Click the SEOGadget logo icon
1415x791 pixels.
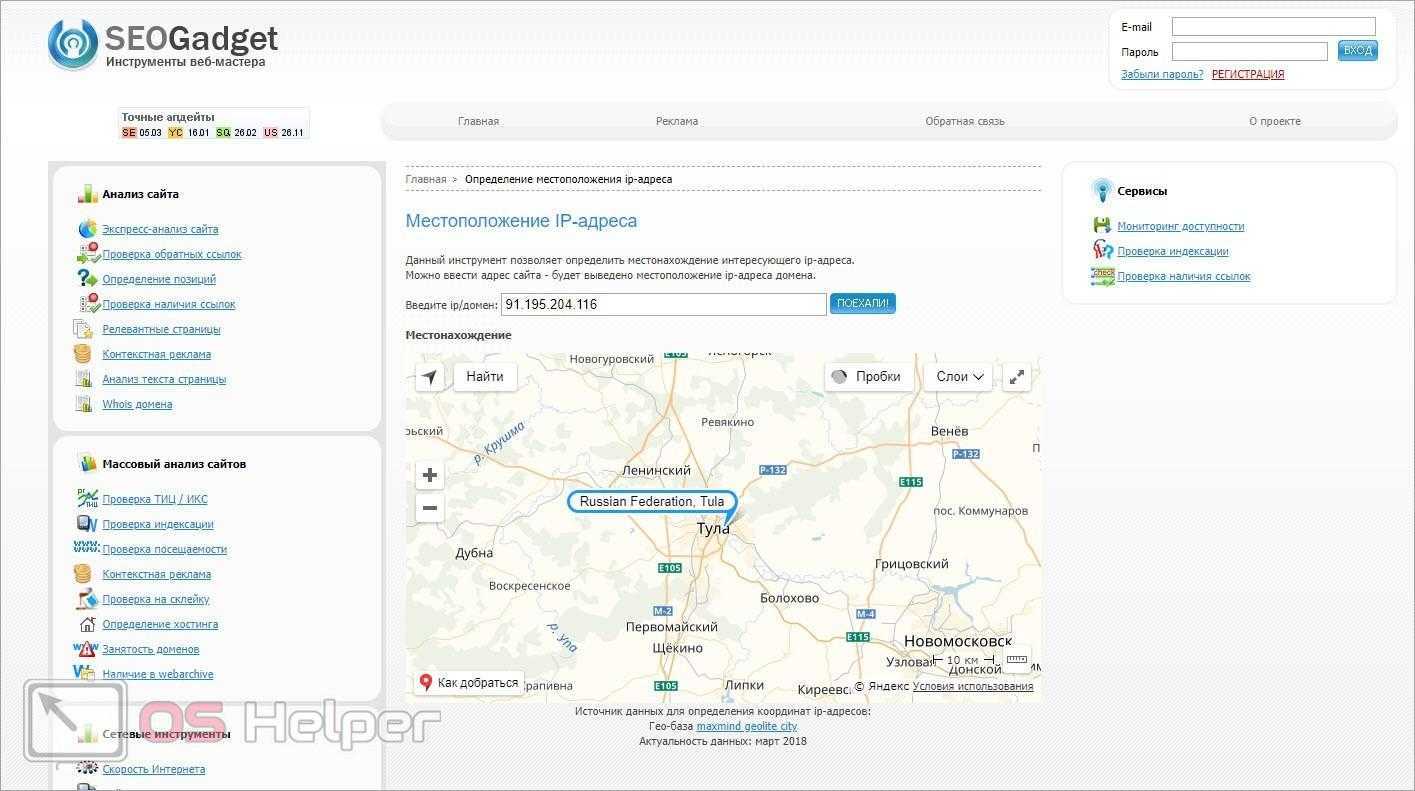pyautogui.click(x=73, y=44)
